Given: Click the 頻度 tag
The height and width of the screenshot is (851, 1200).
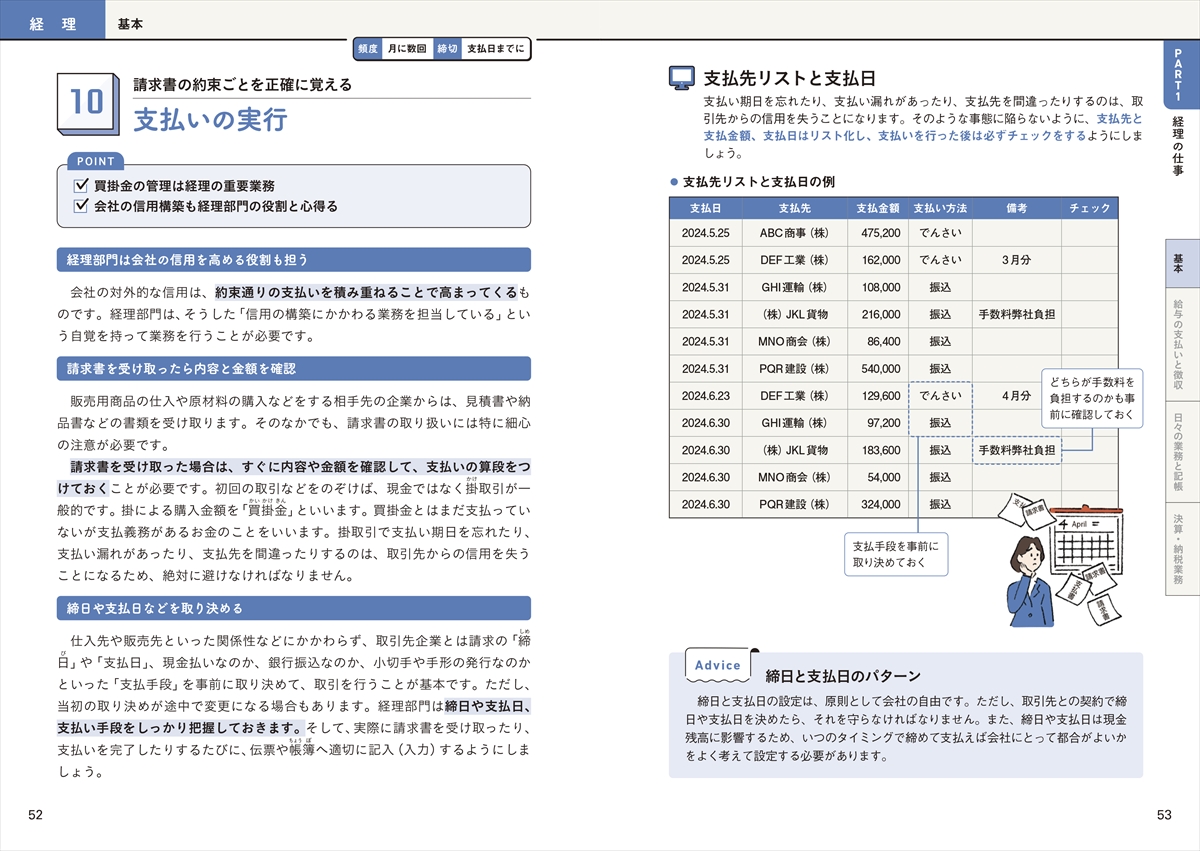Looking at the screenshot, I should pos(367,49).
